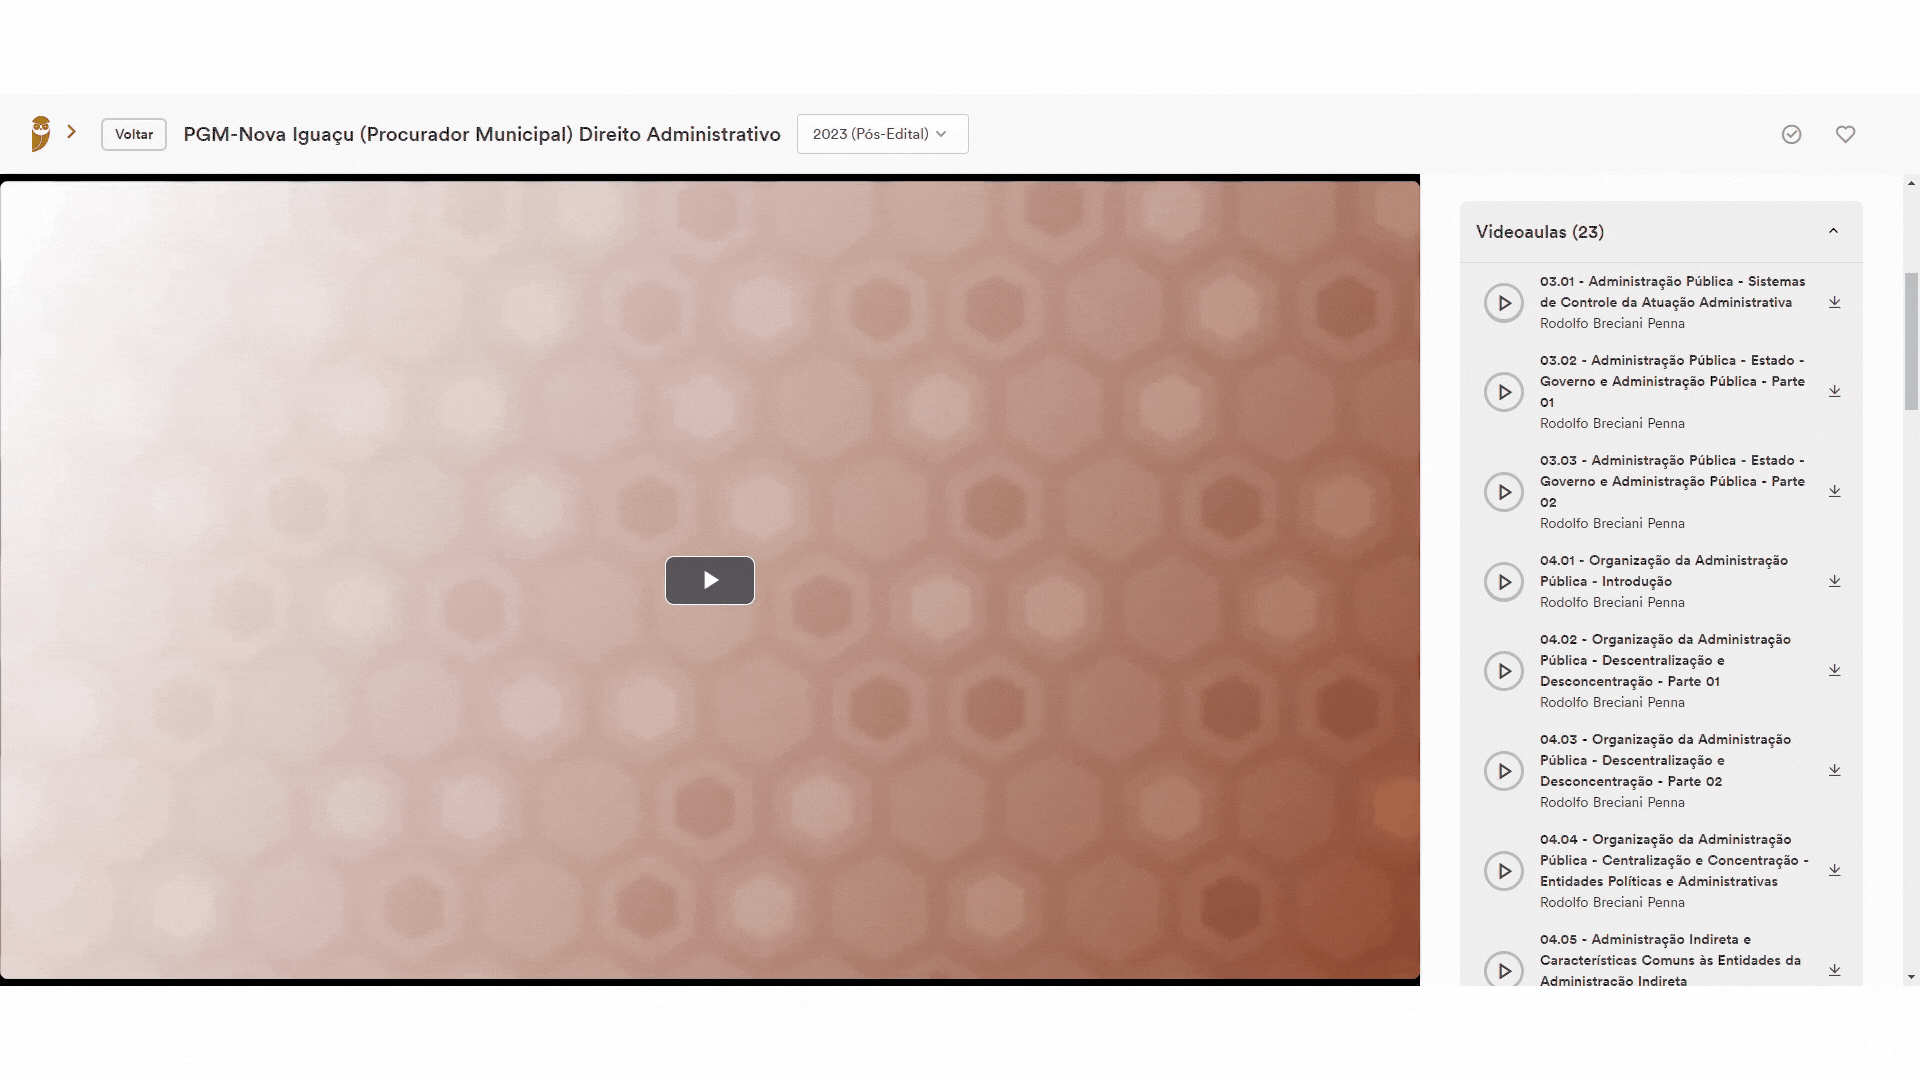
Task: Play lesson 03.02 Estado Governo Parte 01
Action: tap(1504, 392)
